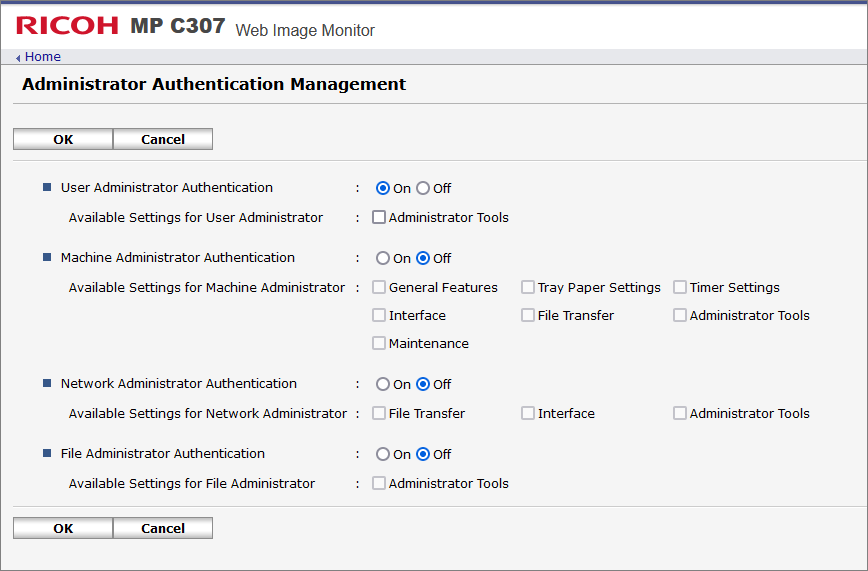Viewport: 868px width, 571px height.
Task: Click the RICOH logo in header
Action: (x=67, y=25)
